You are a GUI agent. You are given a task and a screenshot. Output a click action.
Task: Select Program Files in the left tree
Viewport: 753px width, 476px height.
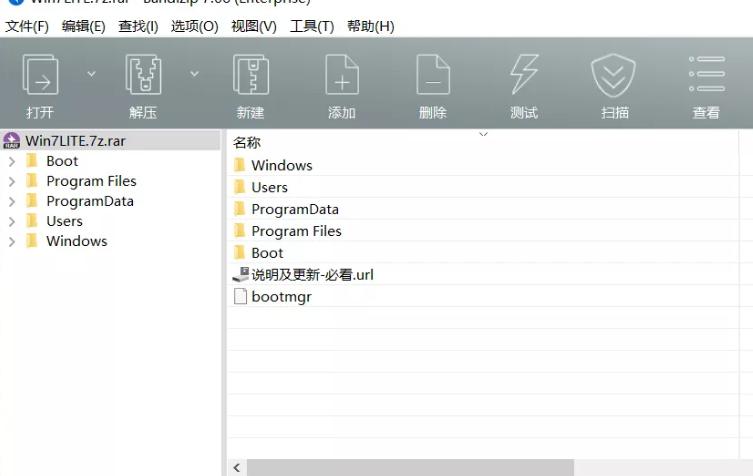(x=91, y=181)
